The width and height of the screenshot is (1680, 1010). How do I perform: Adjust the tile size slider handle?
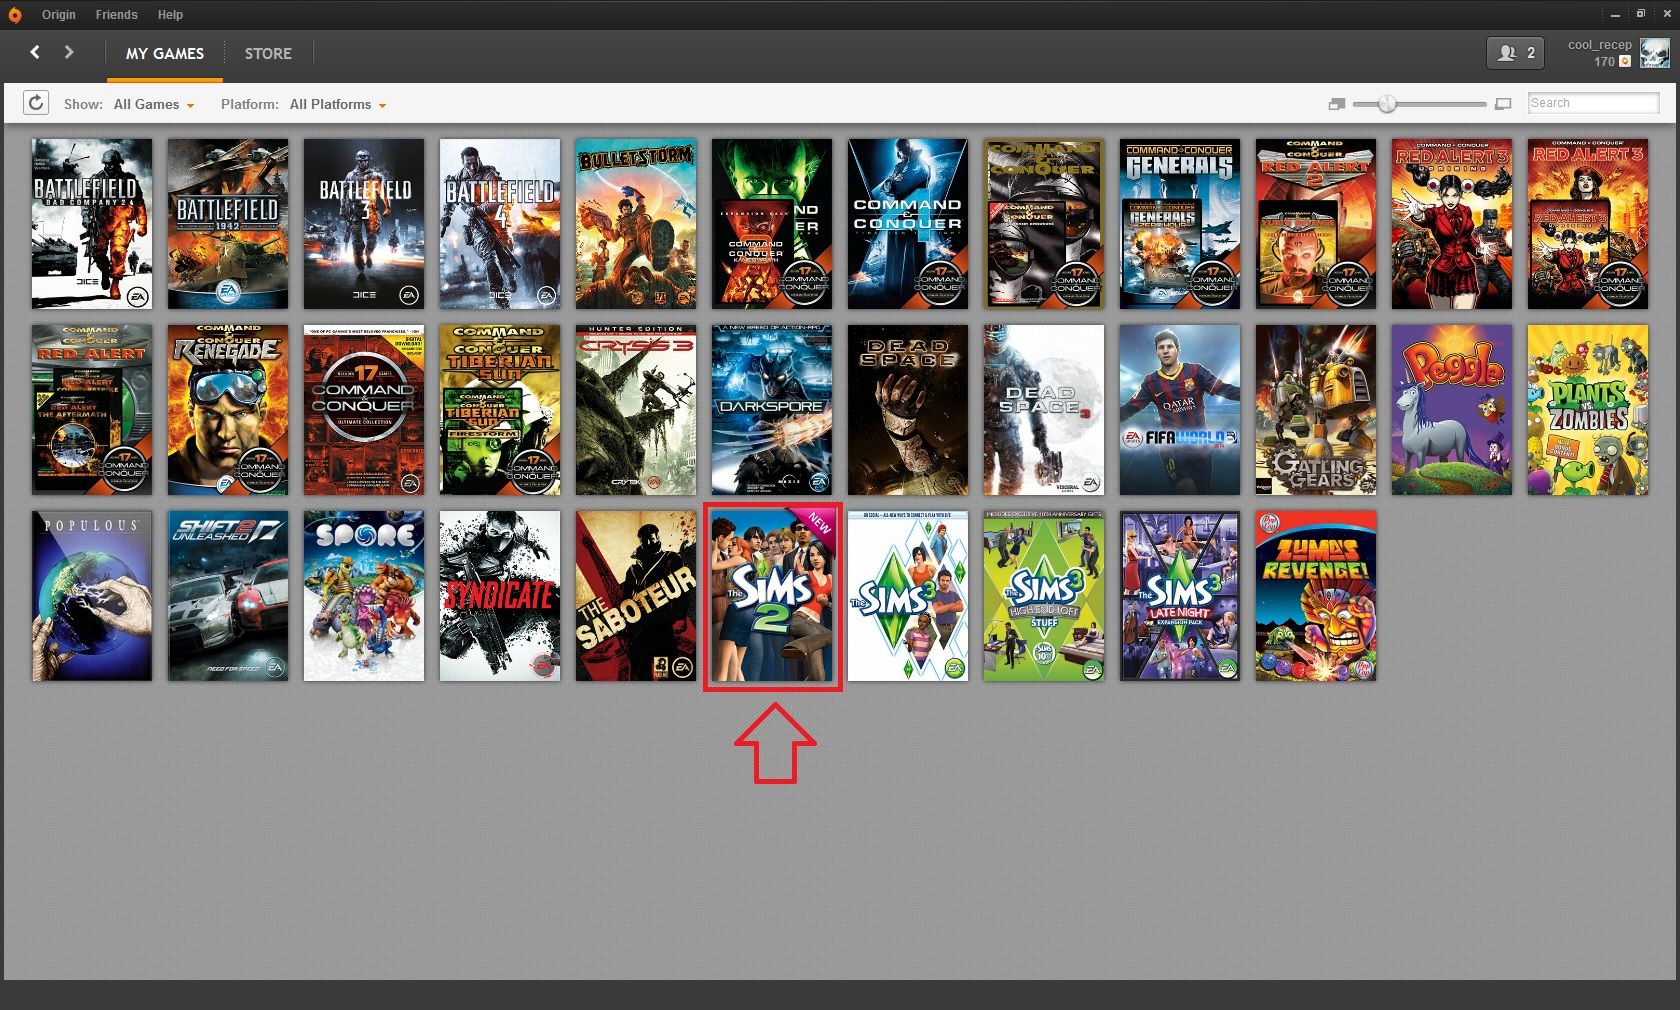[x=1387, y=104]
